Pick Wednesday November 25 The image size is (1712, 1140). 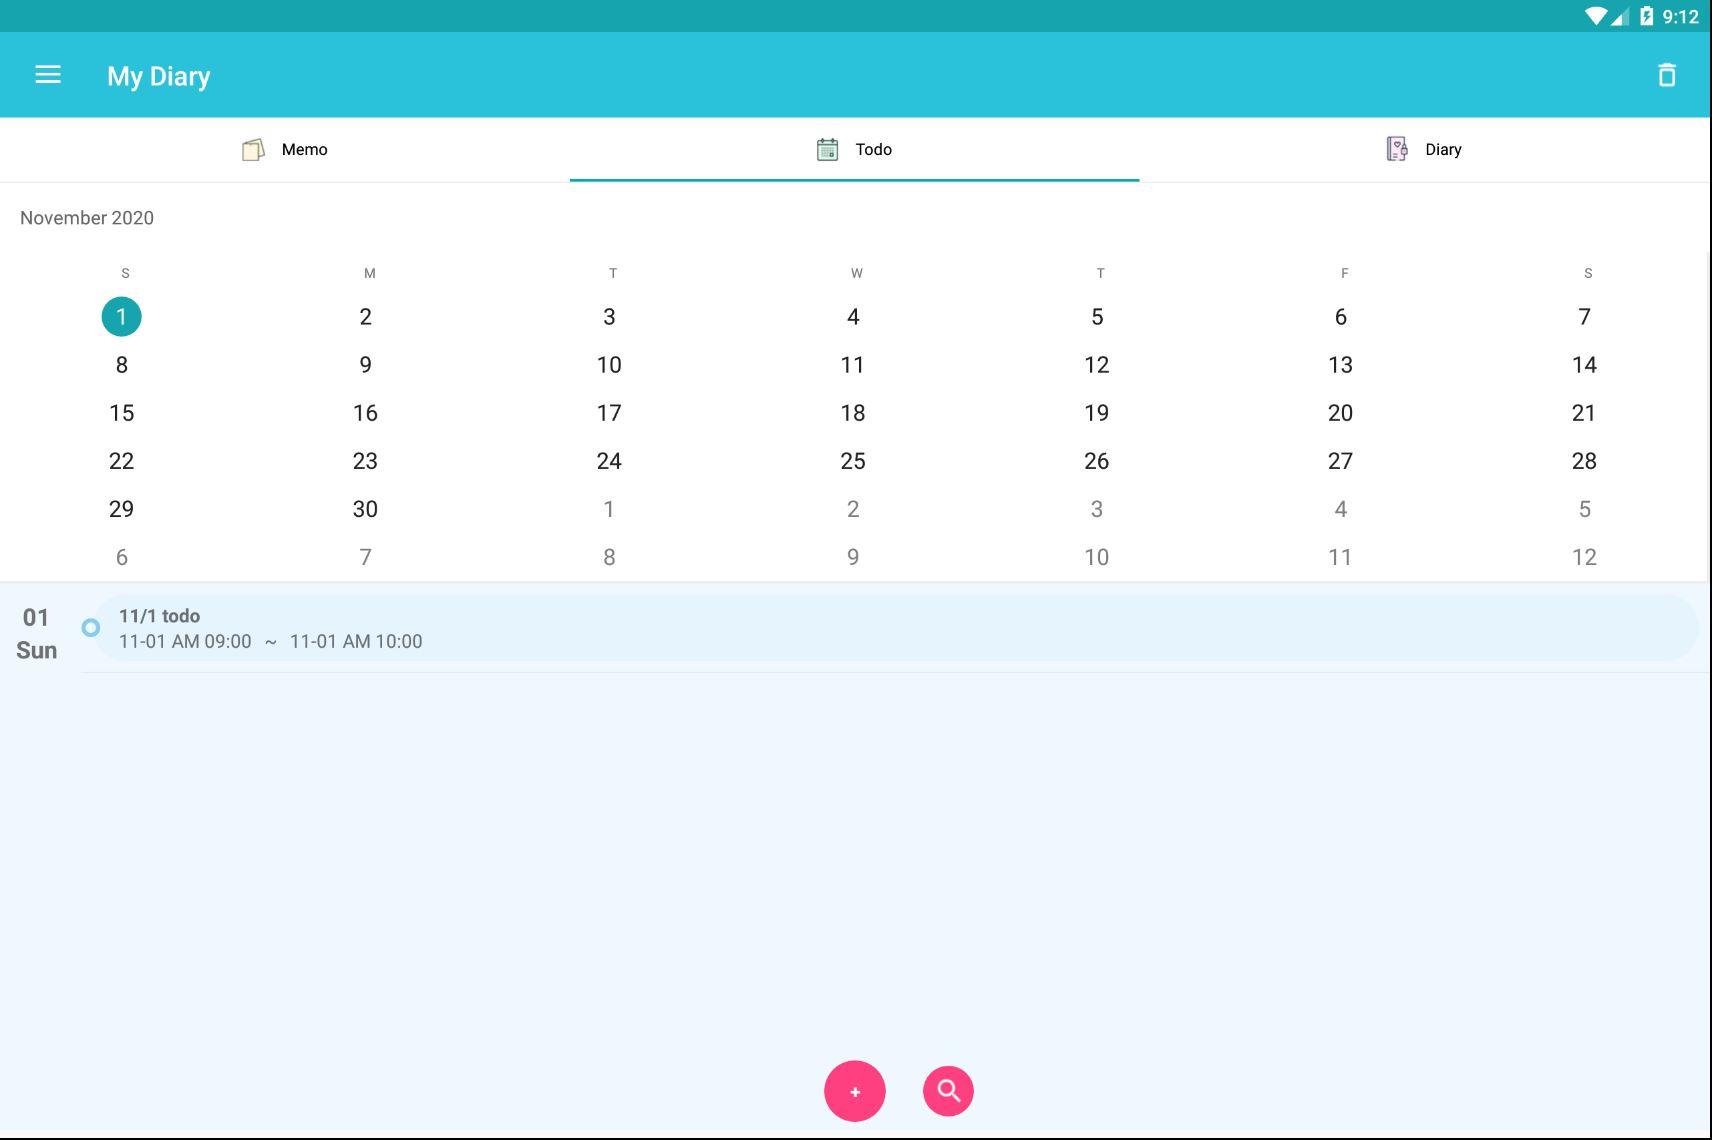(853, 461)
